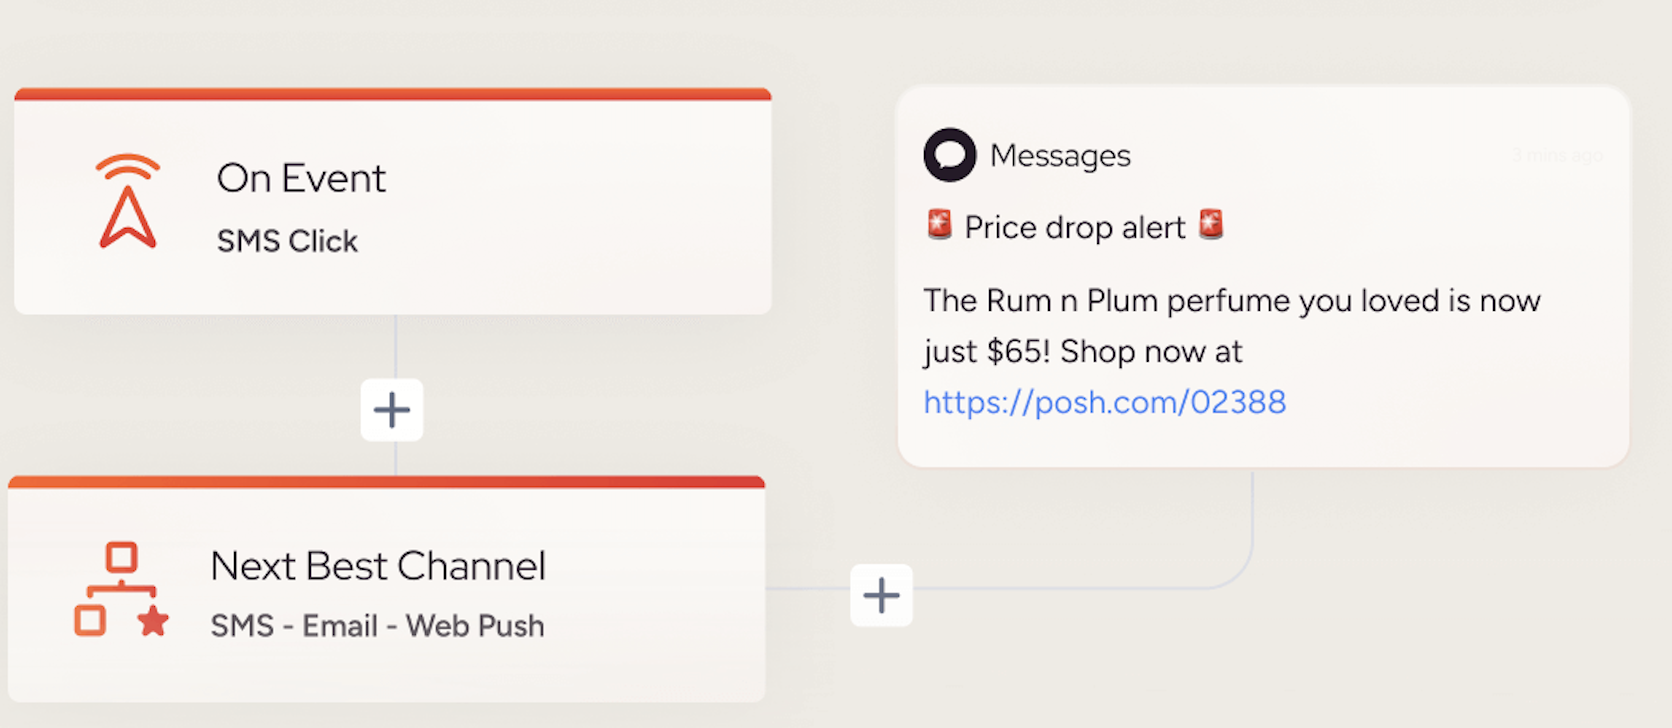Screen dimensions: 1672x728
Task: Click the orange top bar of On Event card
Action: click(392, 94)
